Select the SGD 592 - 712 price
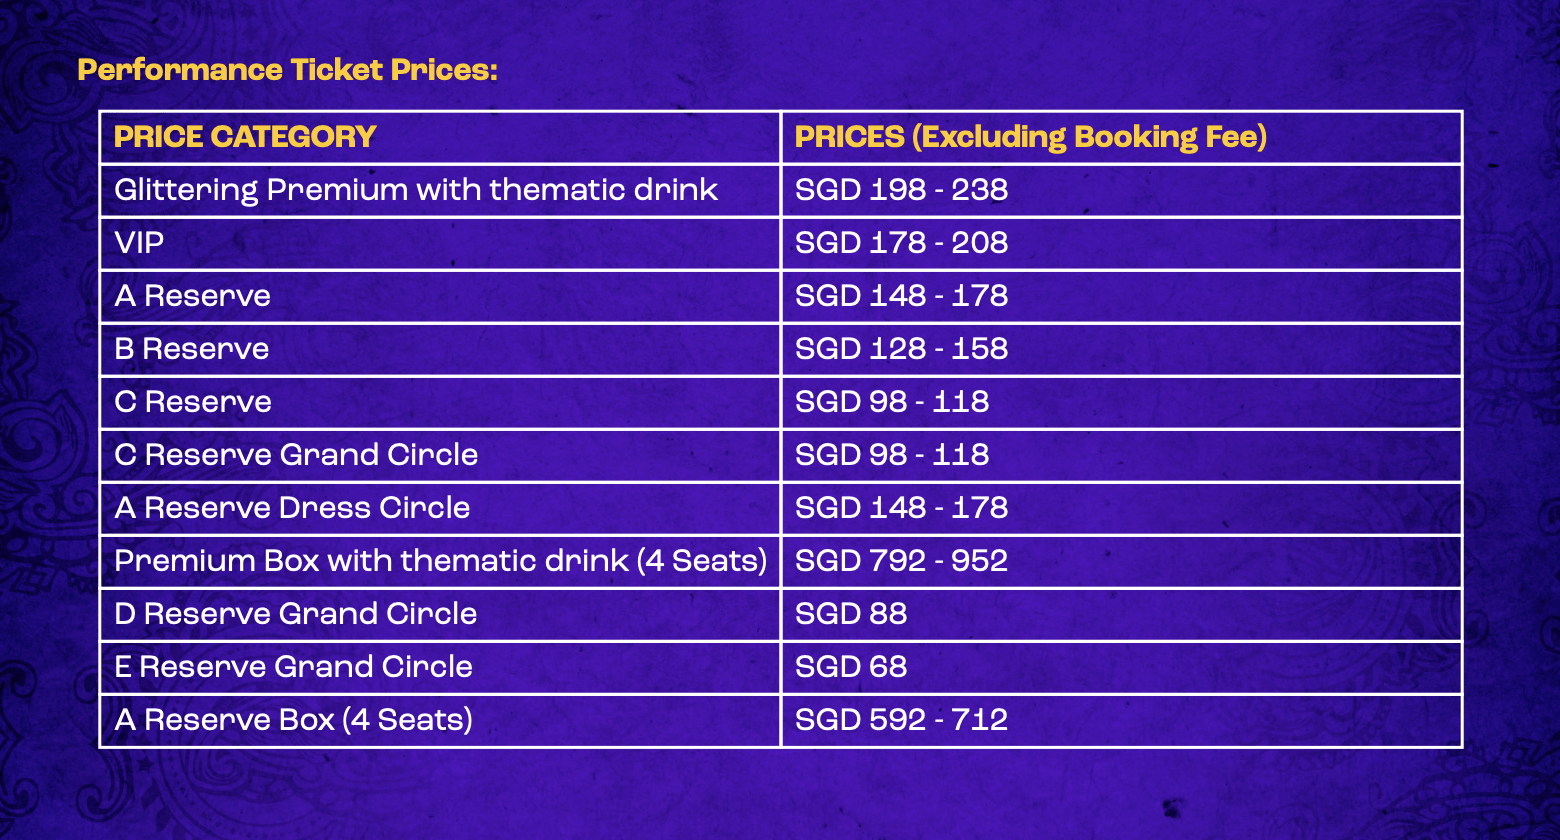The height and width of the screenshot is (840, 1560). pos(901,720)
